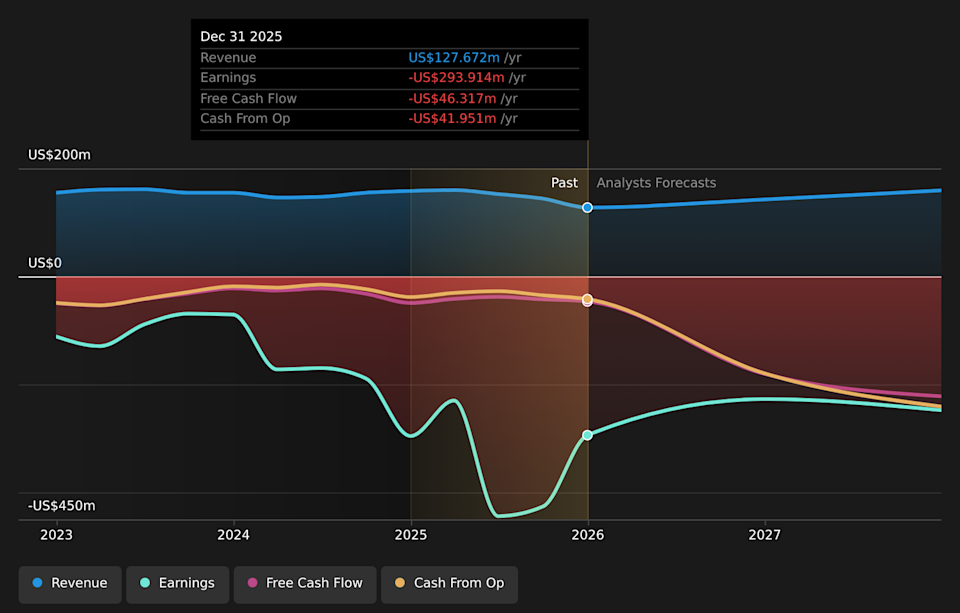Viewport: 960px width, 613px height.
Task: Toggle the Revenue series visibility
Action: click(x=69, y=583)
